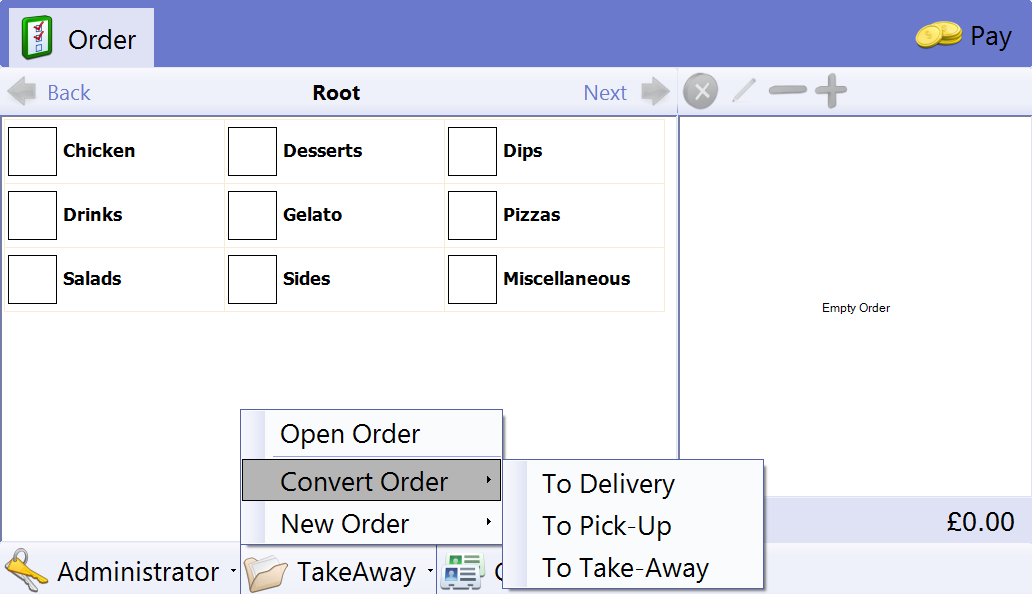Pick To Pick-Up conversion option

pyautogui.click(x=606, y=526)
